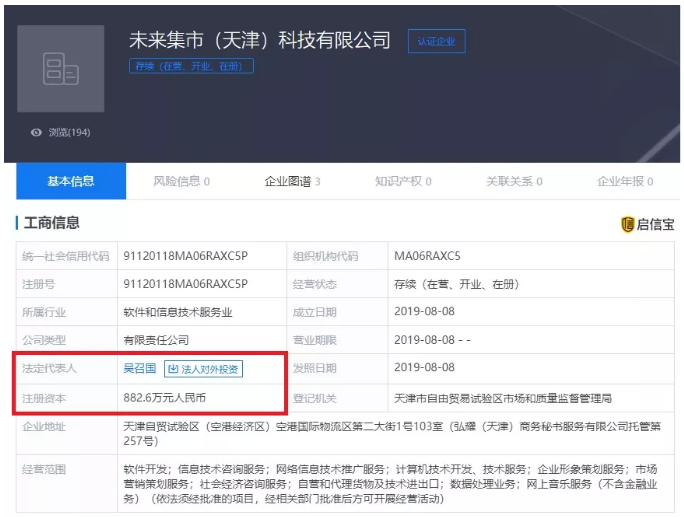Open the 关联关系 tab
This screenshot has width=684, height=517.
tap(514, 181)
